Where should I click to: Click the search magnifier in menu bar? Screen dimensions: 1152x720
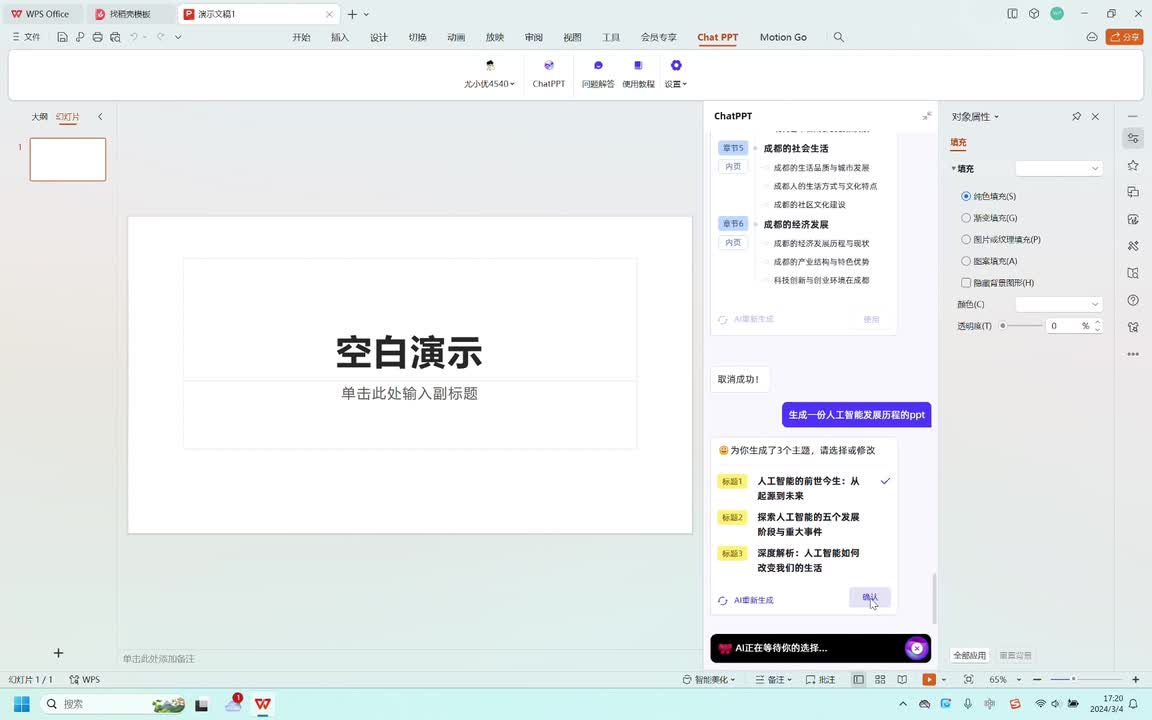pyautogui.click(x=839, y=37)
